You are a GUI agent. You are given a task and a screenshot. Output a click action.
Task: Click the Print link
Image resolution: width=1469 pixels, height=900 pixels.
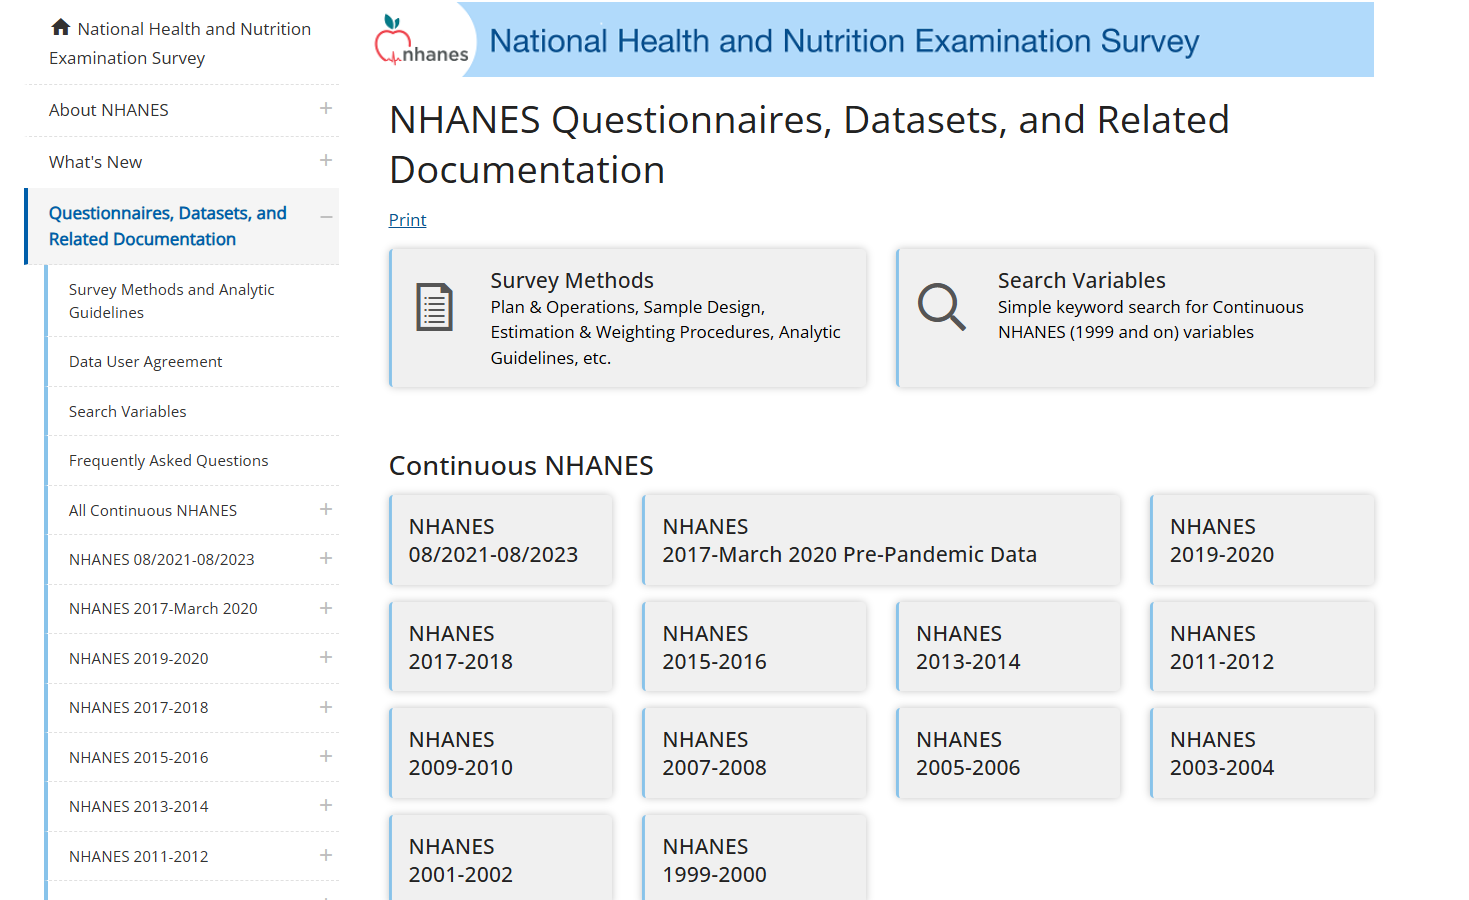pyautogui.click(x=407, y=220)
